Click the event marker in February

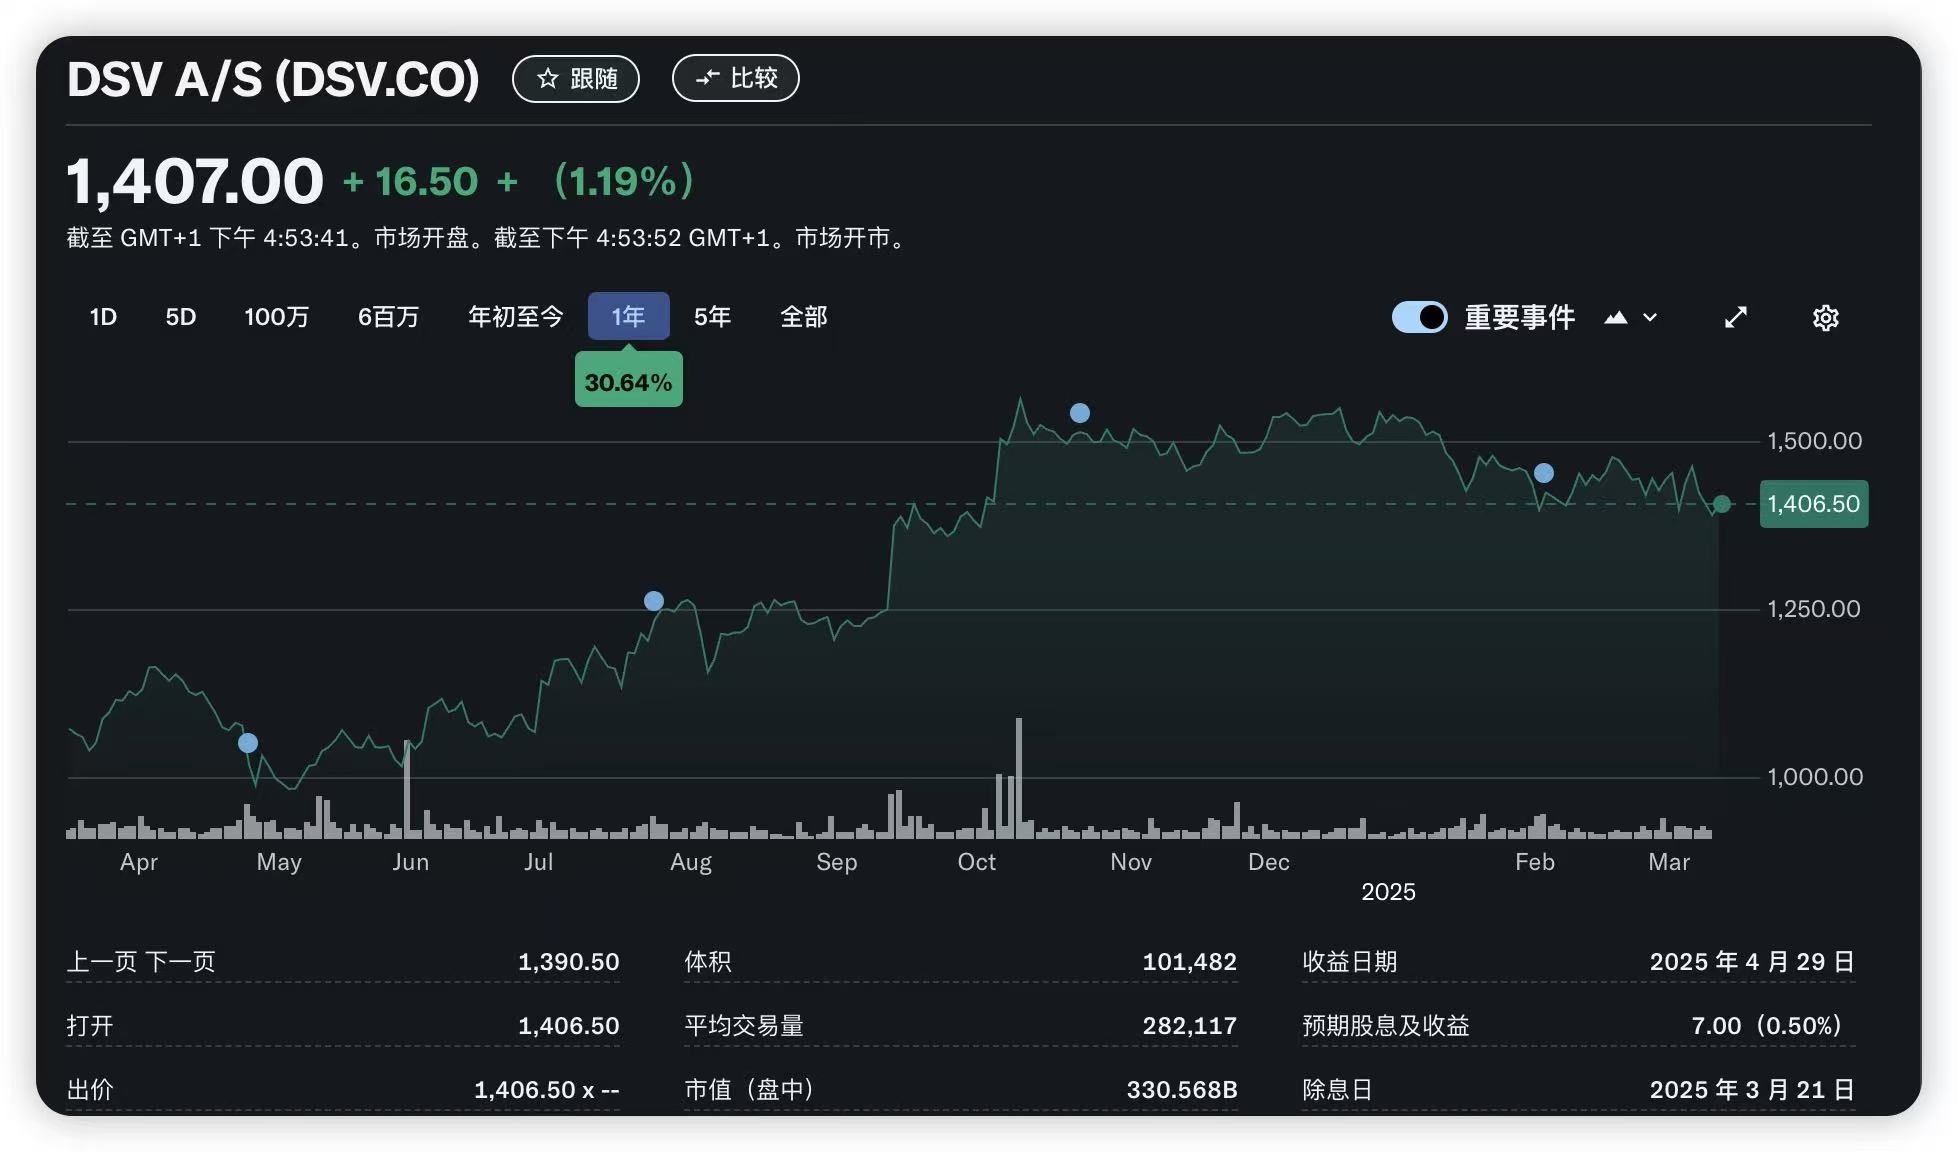point(1544,473)
